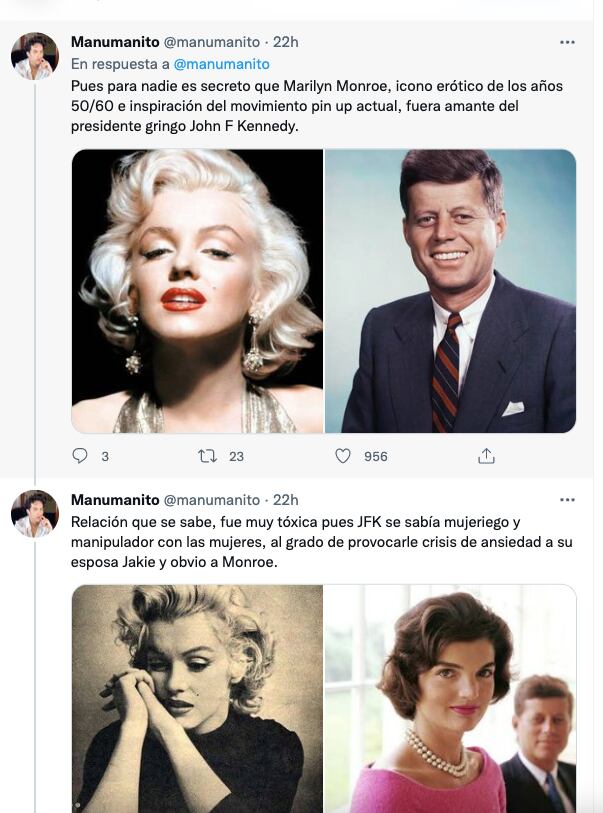Open the blonde woman photo with red lipstick

pyautogui.click(x=198, y=291)
